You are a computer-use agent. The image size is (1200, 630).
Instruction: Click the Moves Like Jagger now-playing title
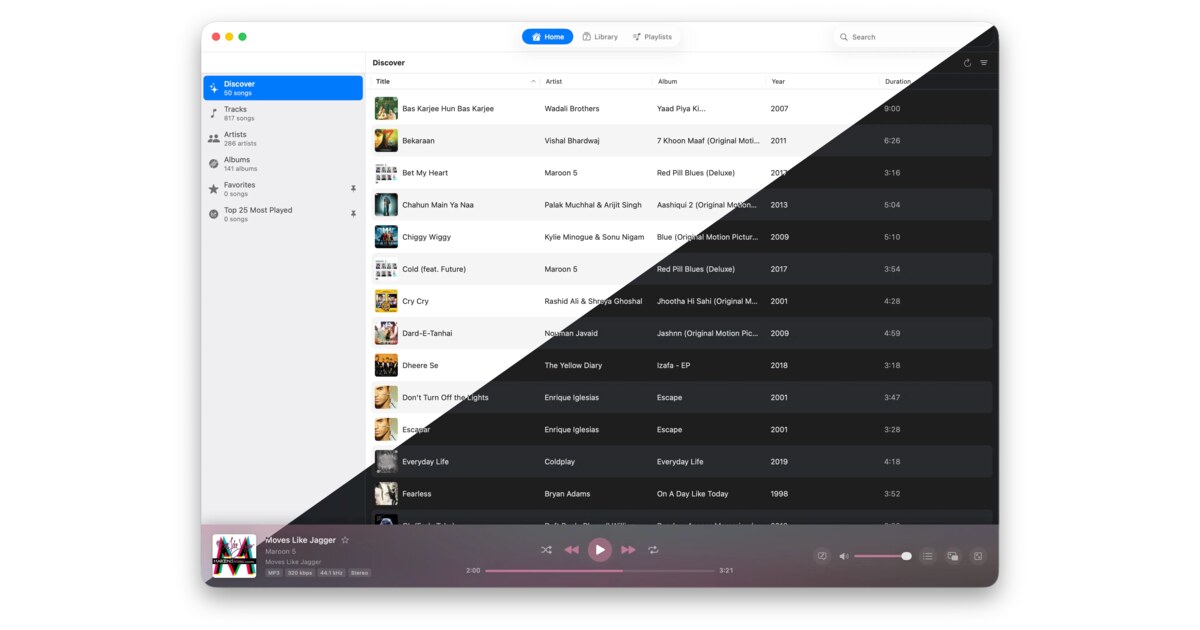point(300,540)
